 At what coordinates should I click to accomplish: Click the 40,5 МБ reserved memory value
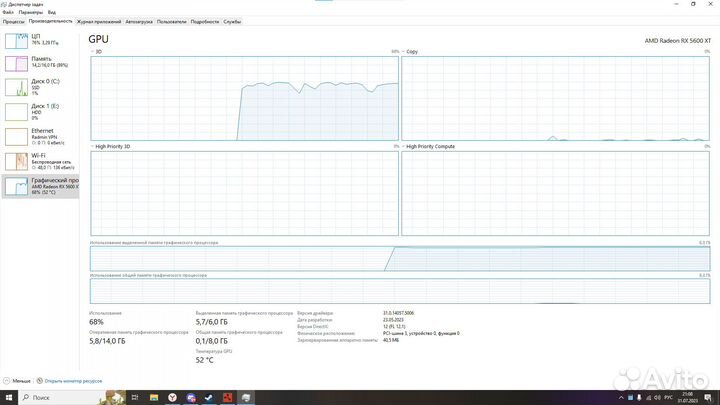click(x=391, y=340)
